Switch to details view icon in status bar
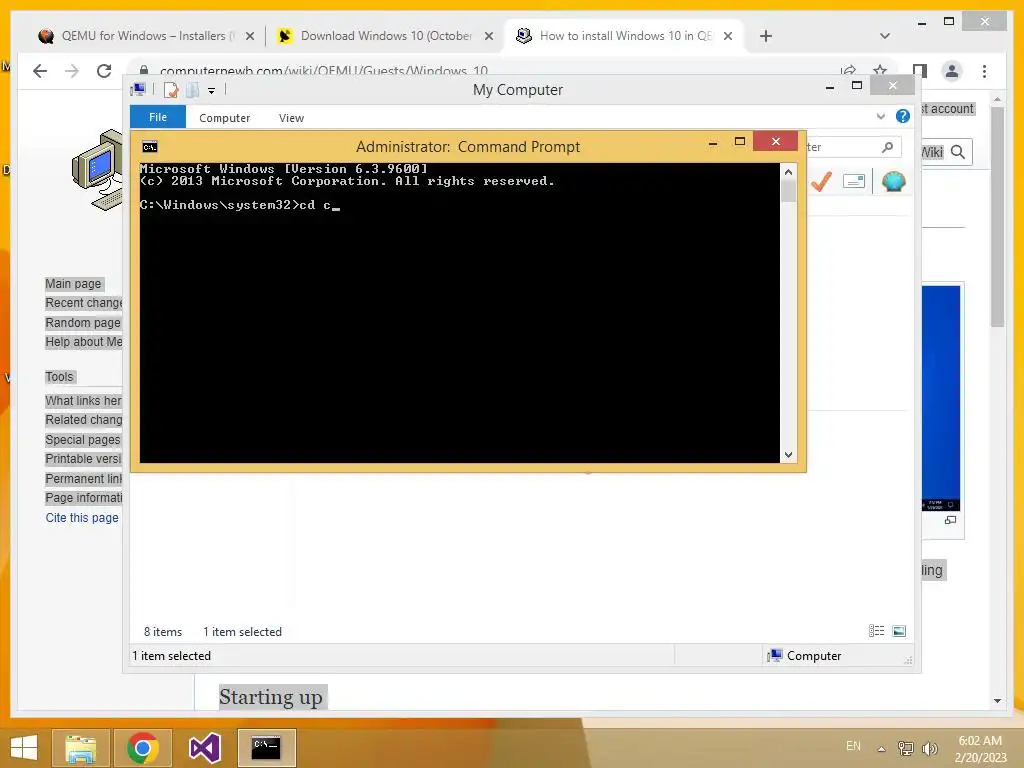The height and width of the screenshot is (768, 1024). tap(876, 630)
